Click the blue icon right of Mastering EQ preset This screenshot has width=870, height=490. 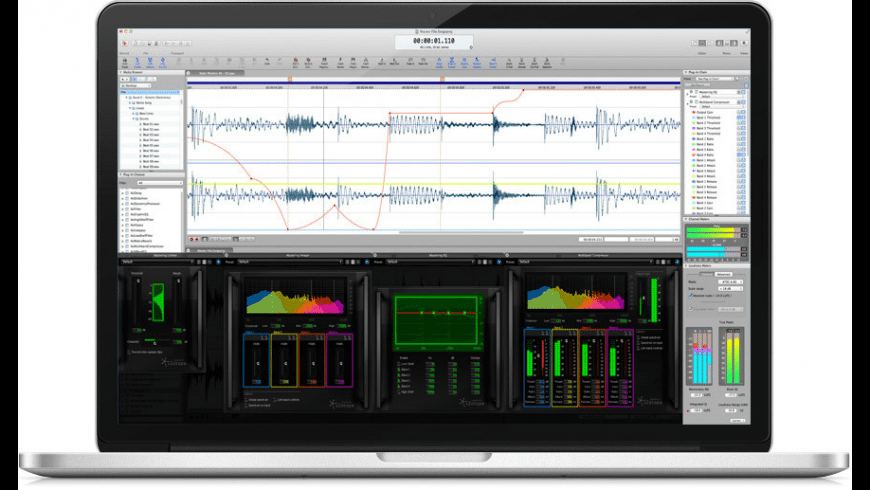[x=499, y=261]
